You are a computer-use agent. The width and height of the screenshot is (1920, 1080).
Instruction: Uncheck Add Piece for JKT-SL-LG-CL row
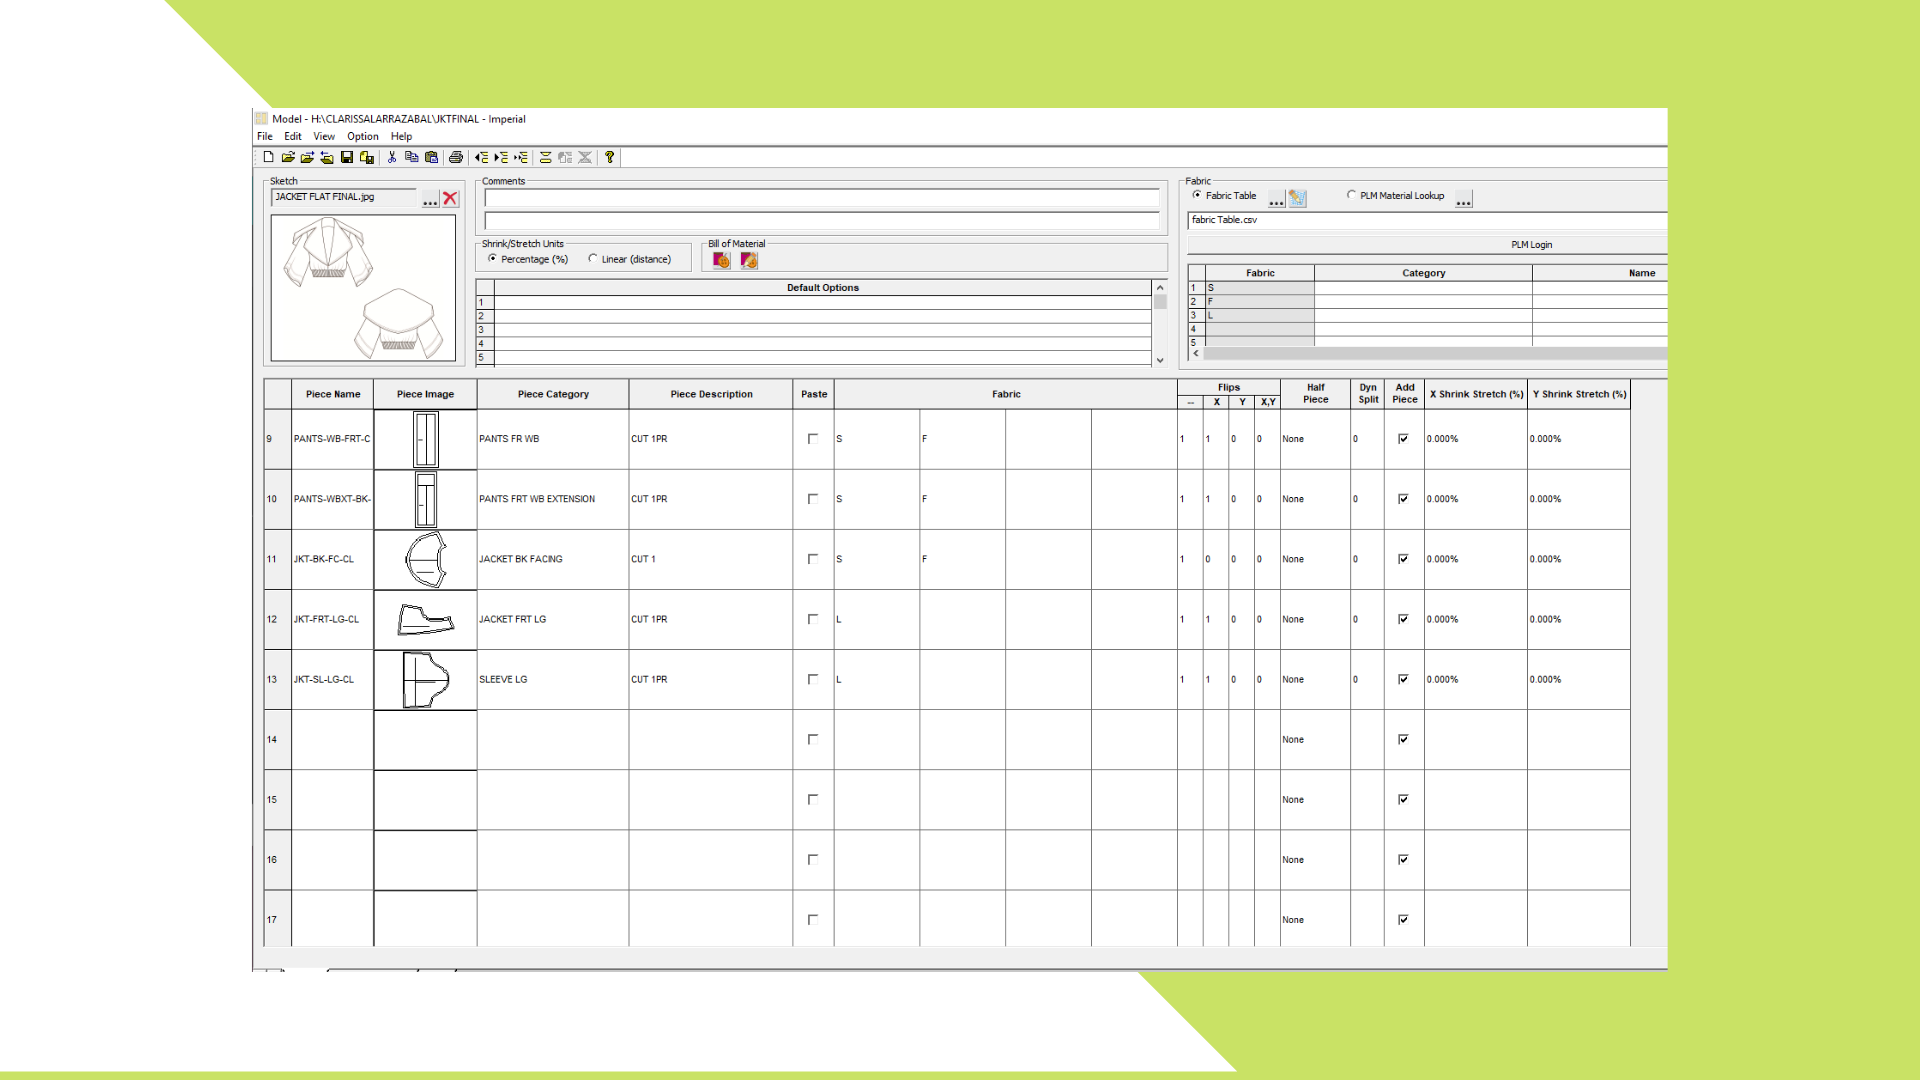point(1403,679)
